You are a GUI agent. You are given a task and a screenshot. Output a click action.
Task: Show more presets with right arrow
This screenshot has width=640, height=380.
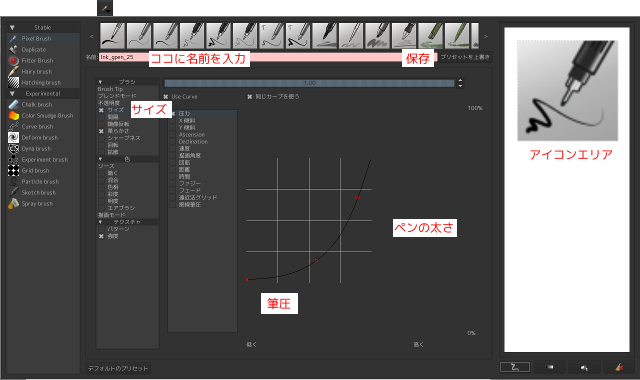486,36
